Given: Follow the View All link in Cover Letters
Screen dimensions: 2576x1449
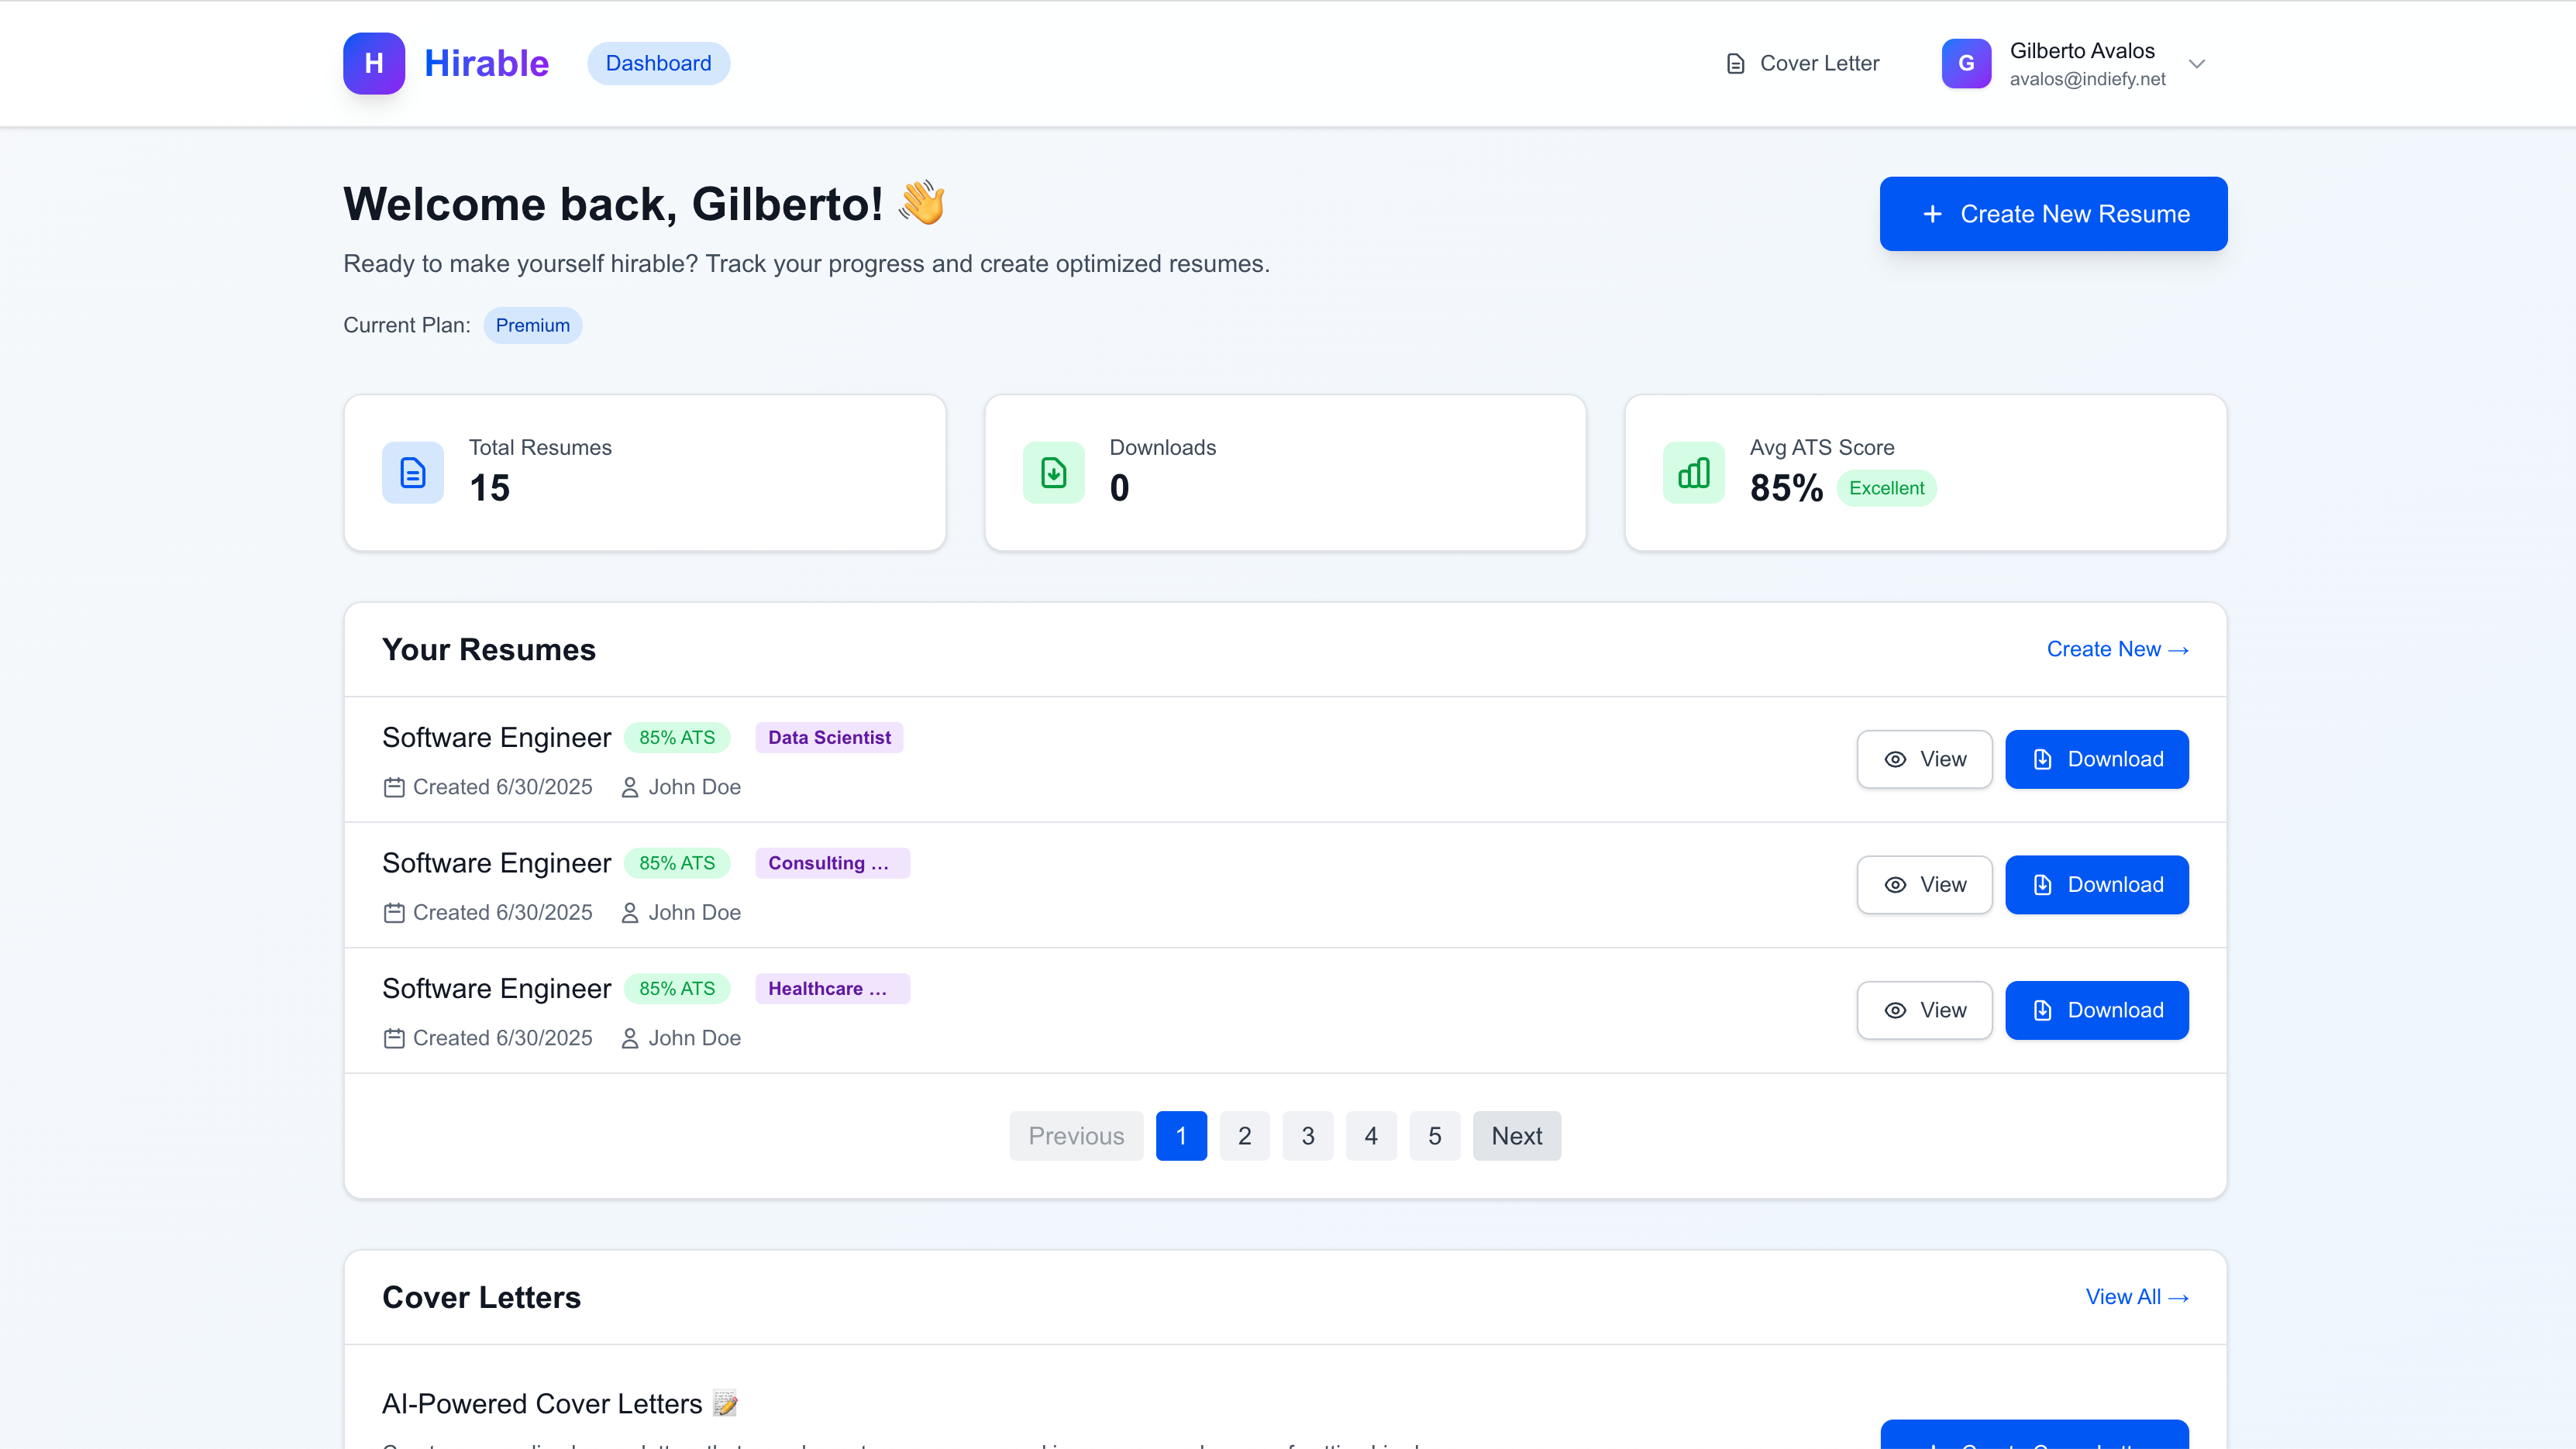Looking at the screenshot, I should click(2137, 1297).
